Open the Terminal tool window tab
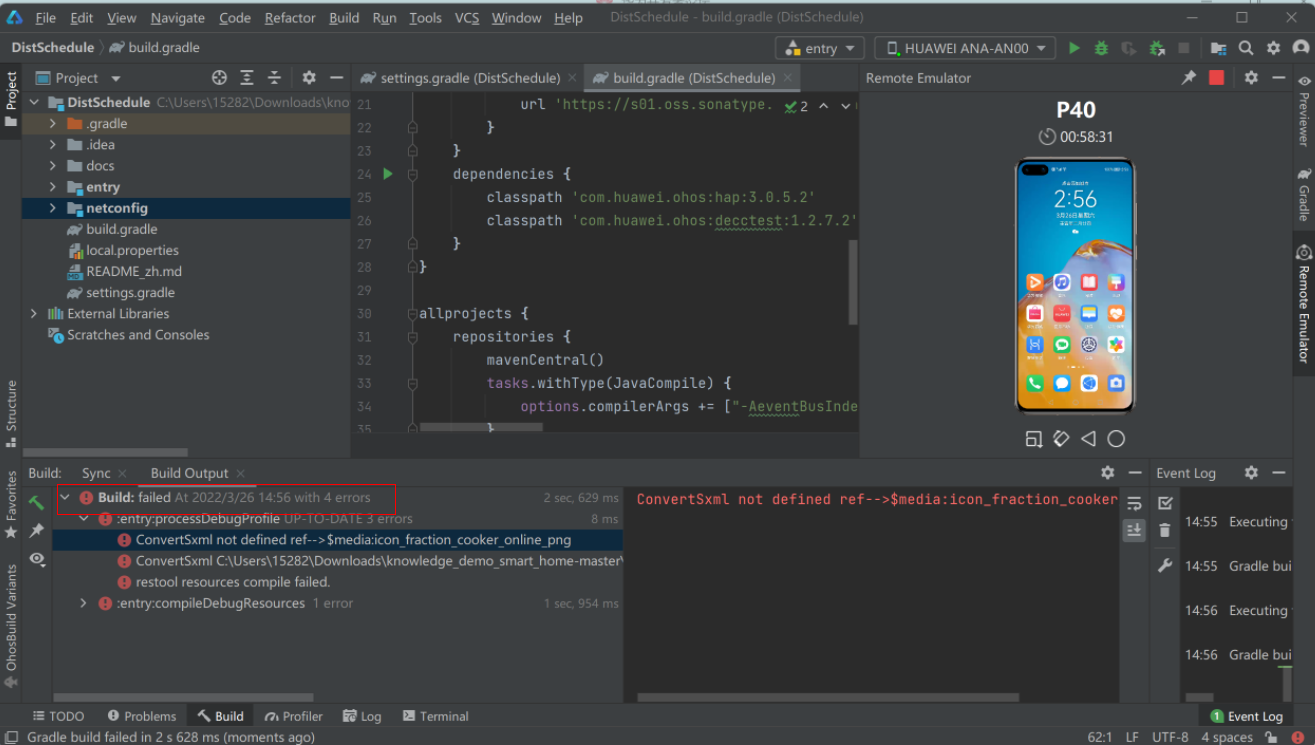 435,716
